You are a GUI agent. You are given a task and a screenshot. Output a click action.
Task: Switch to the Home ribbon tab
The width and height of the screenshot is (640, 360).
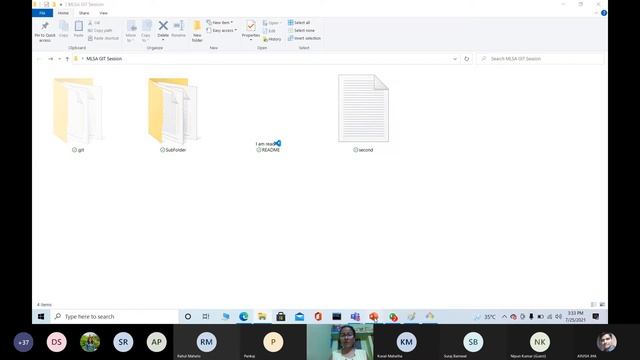[63, 13]
